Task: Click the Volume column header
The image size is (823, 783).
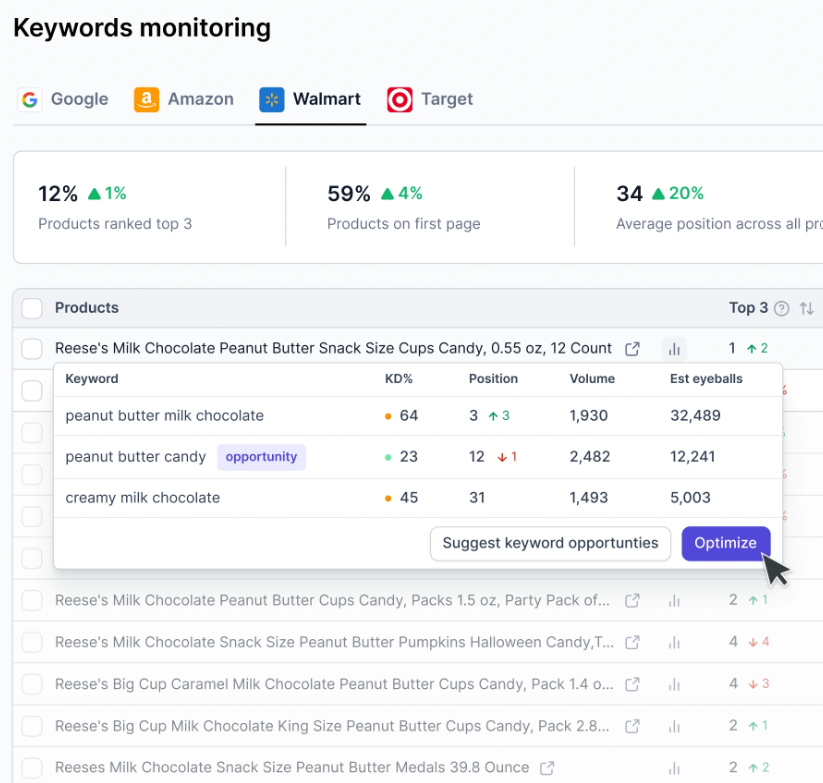Action: (x=592, y=379)
